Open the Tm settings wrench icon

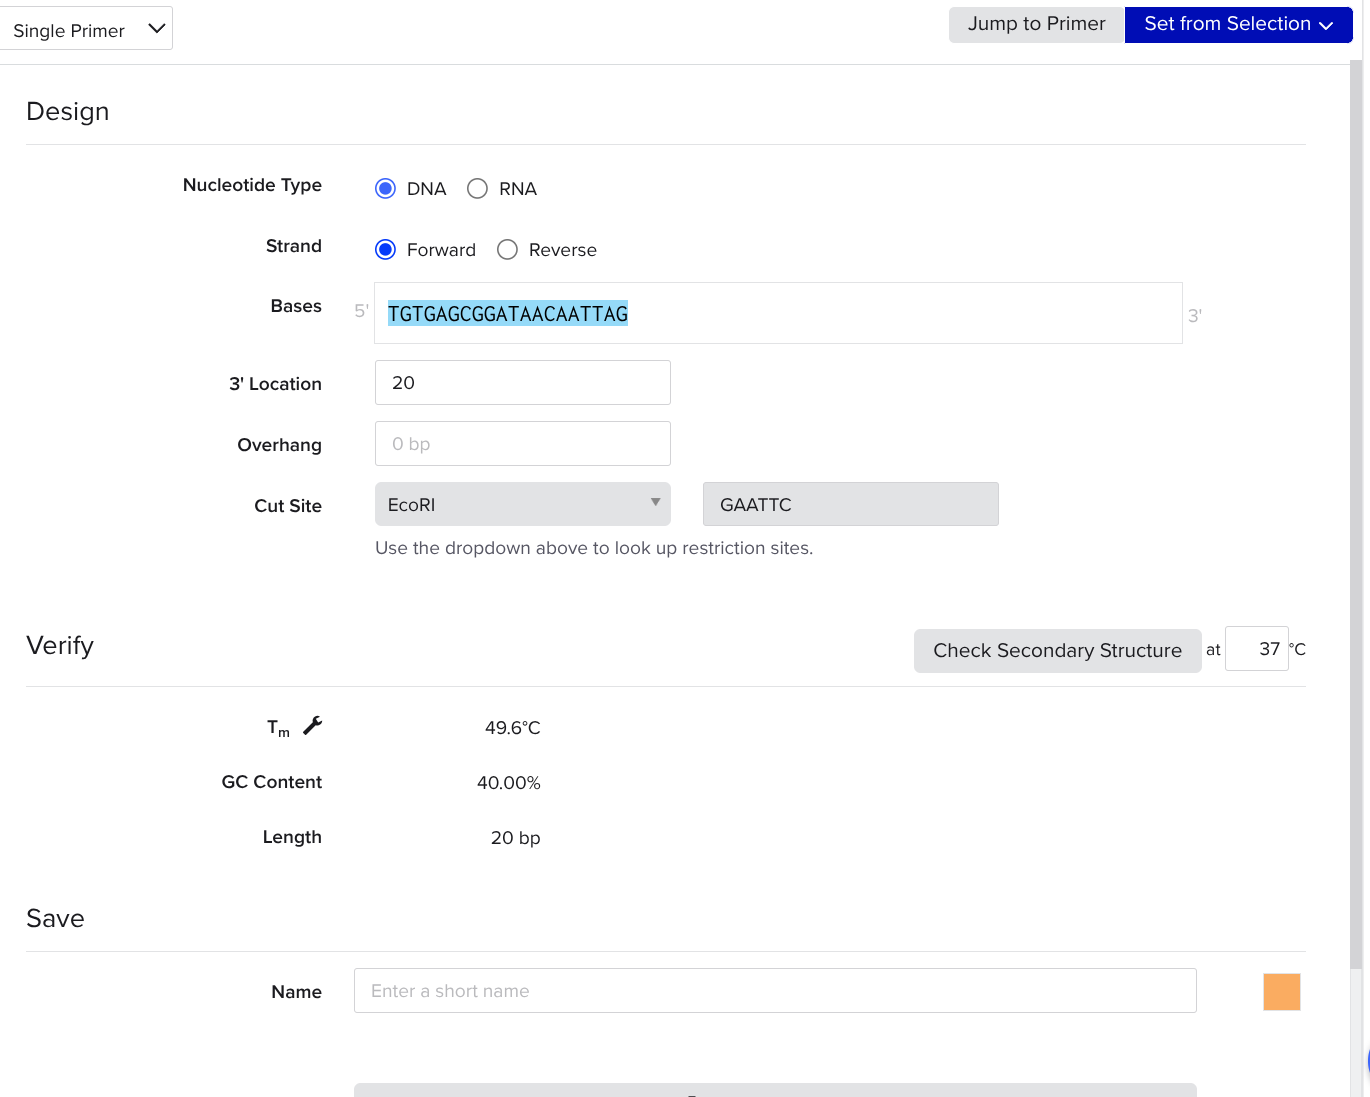[x=312, y=726]
